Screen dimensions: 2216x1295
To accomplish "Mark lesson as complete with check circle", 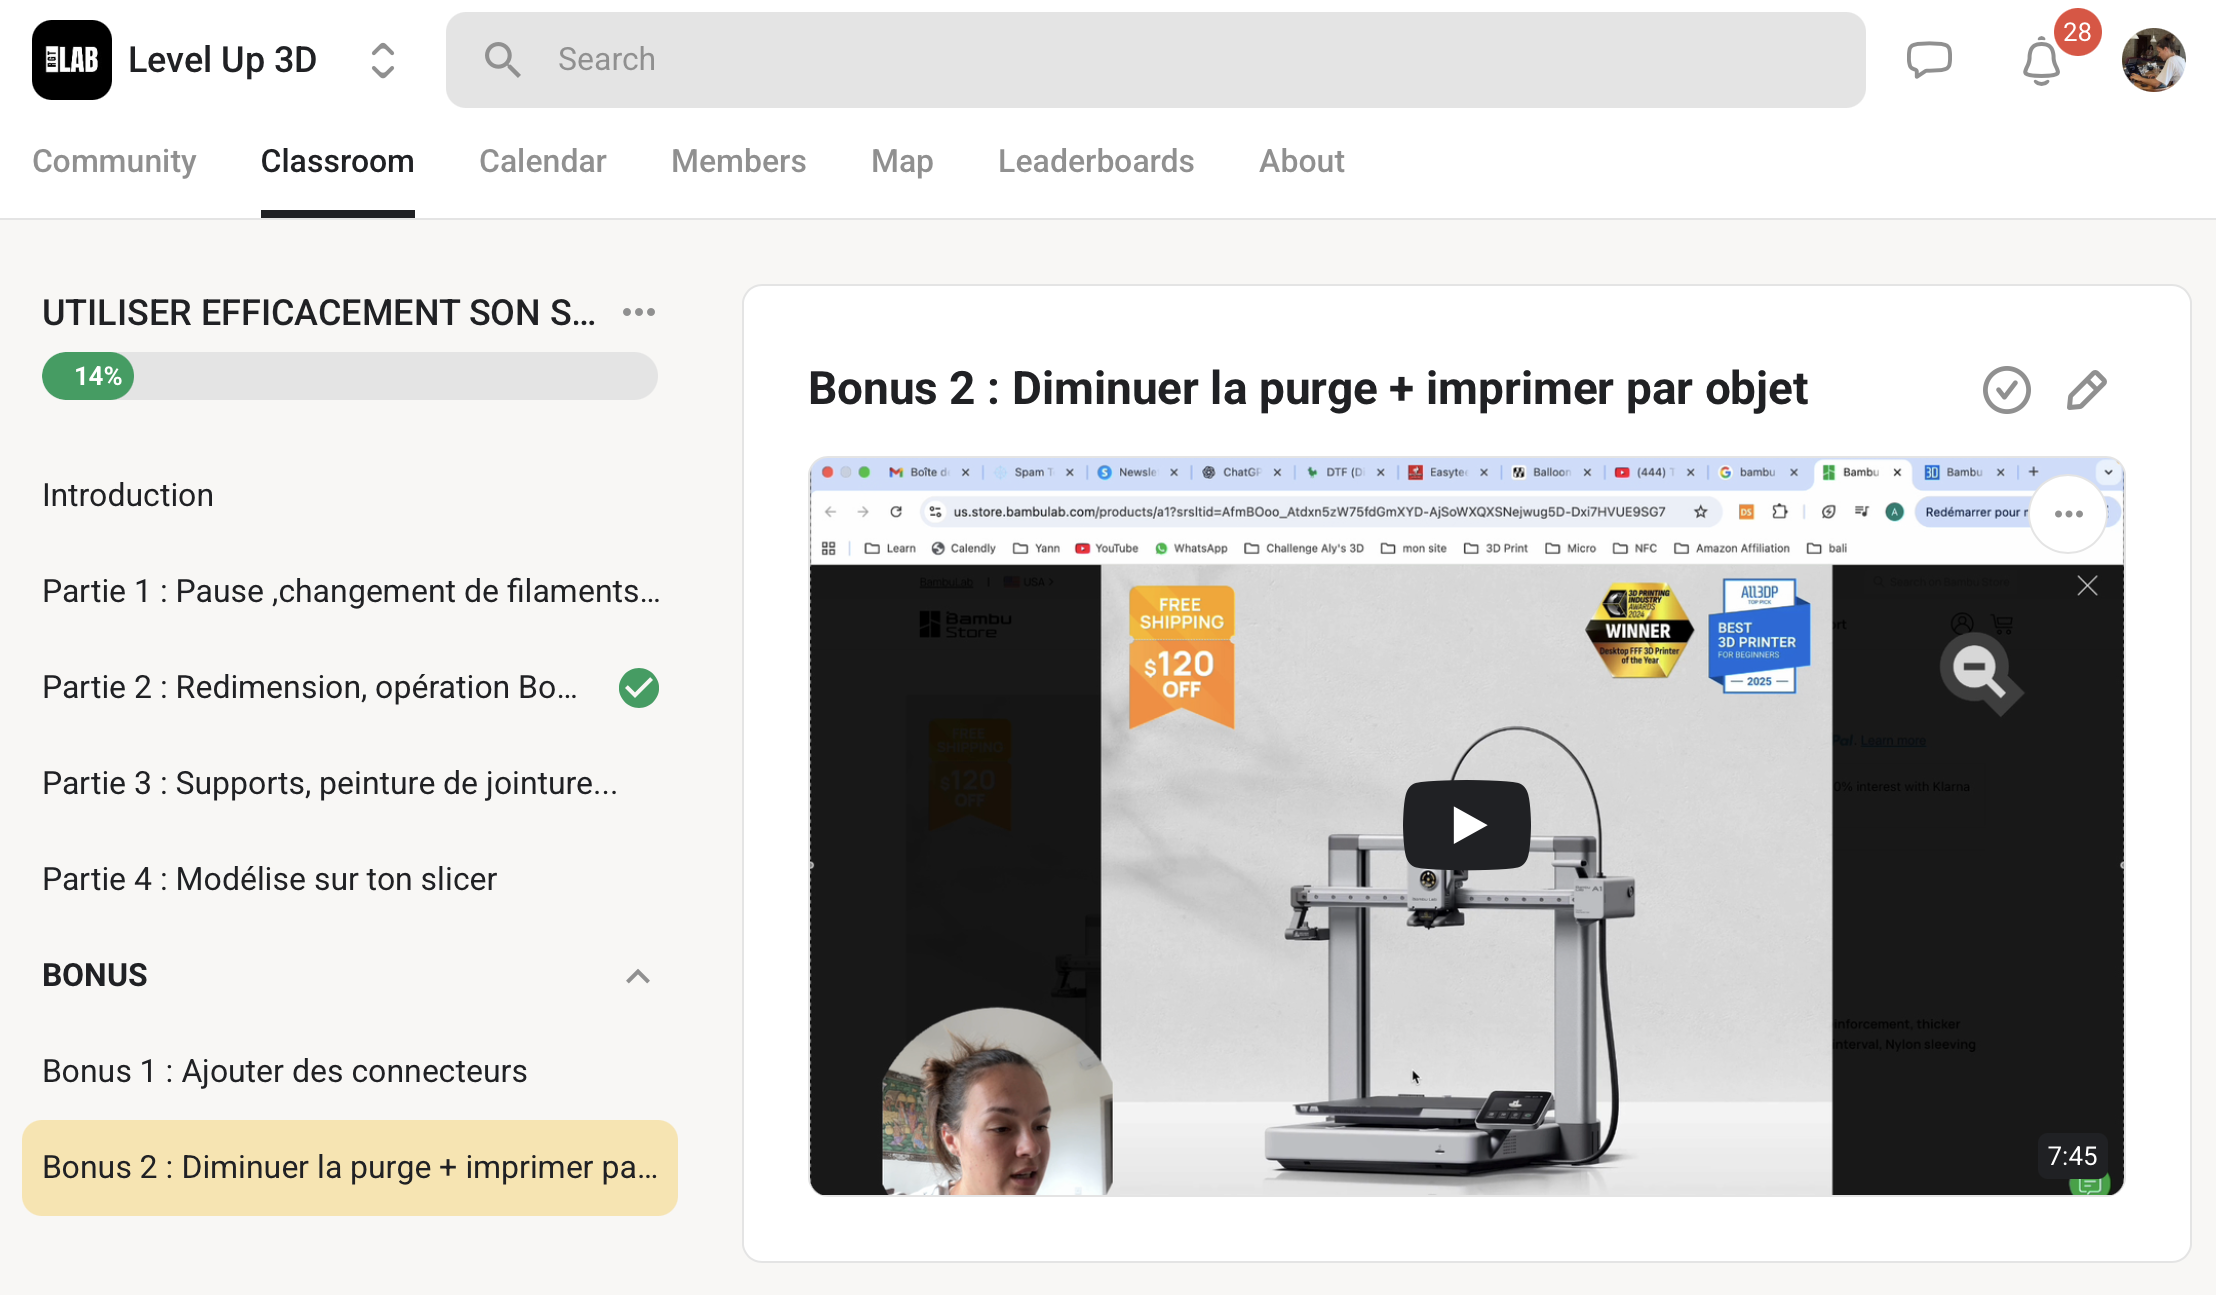I will (2007, 390).
